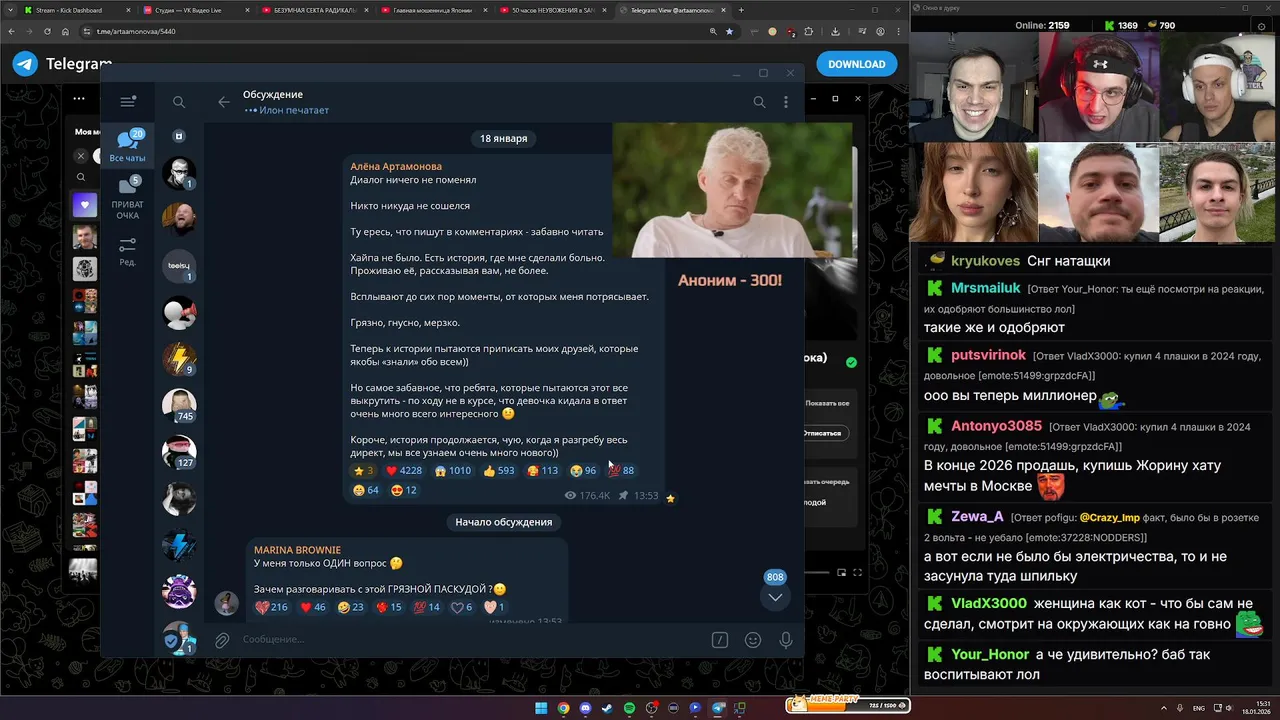The width and height of the screenshot is (1280, 720).
Task: Open 'Ред.' folder settings
Action: click(127, 251)
